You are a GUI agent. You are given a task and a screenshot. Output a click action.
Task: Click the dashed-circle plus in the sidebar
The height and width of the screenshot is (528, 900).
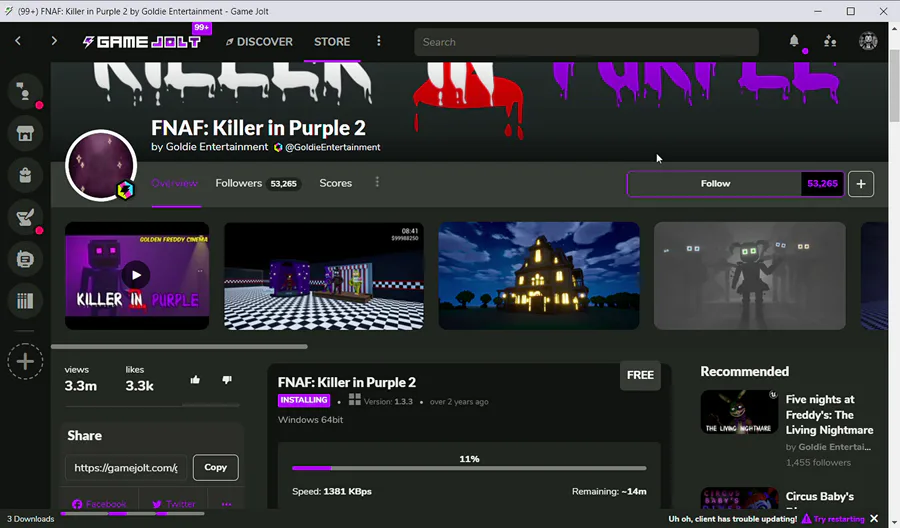pos(25,362)
